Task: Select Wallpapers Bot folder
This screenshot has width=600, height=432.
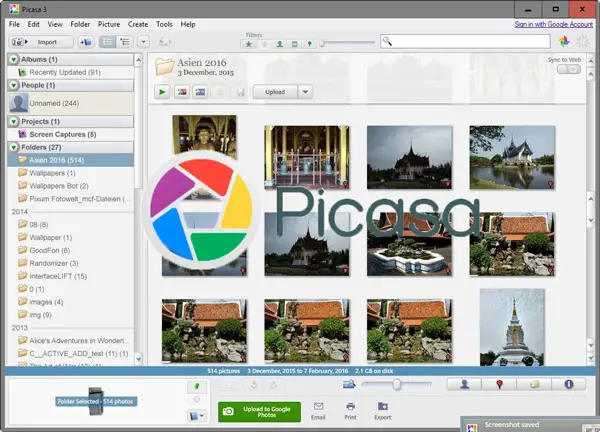Action: tap(70, 186)
